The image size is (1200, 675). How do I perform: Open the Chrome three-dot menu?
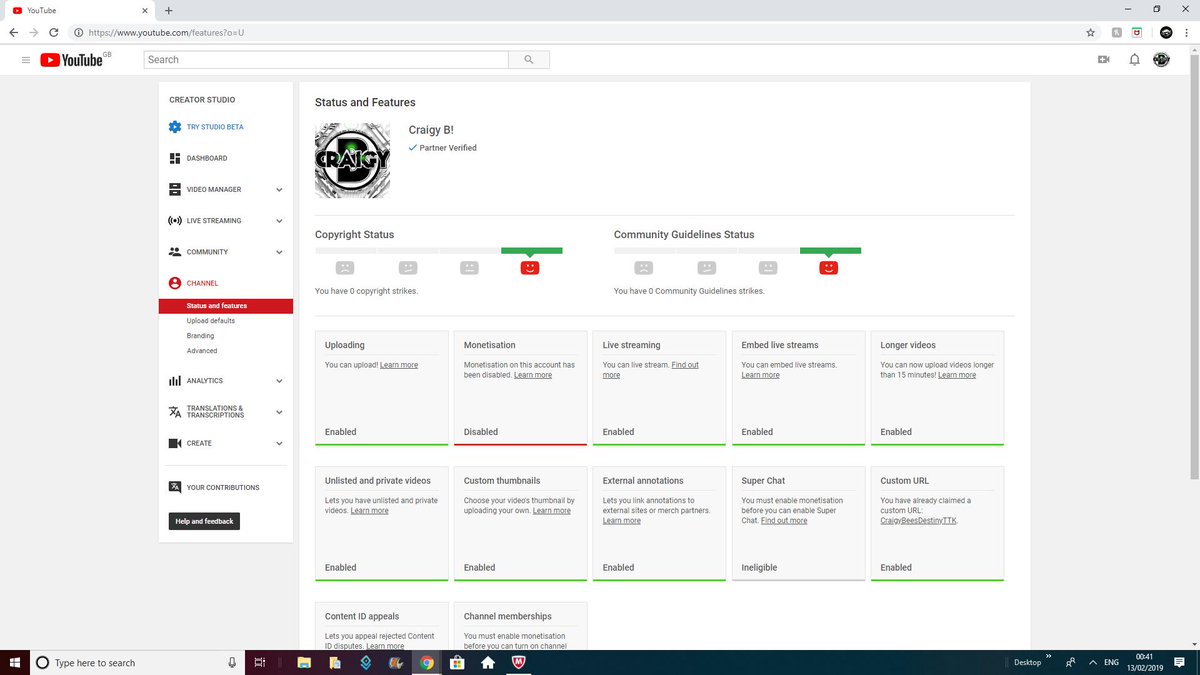1187,32
